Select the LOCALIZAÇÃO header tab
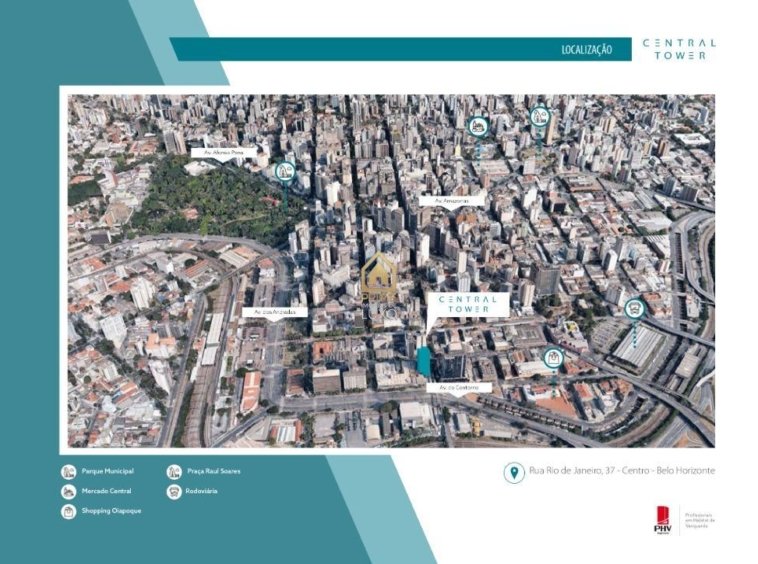The width and height of the screenshot is (758, 564). pos(588,49)
